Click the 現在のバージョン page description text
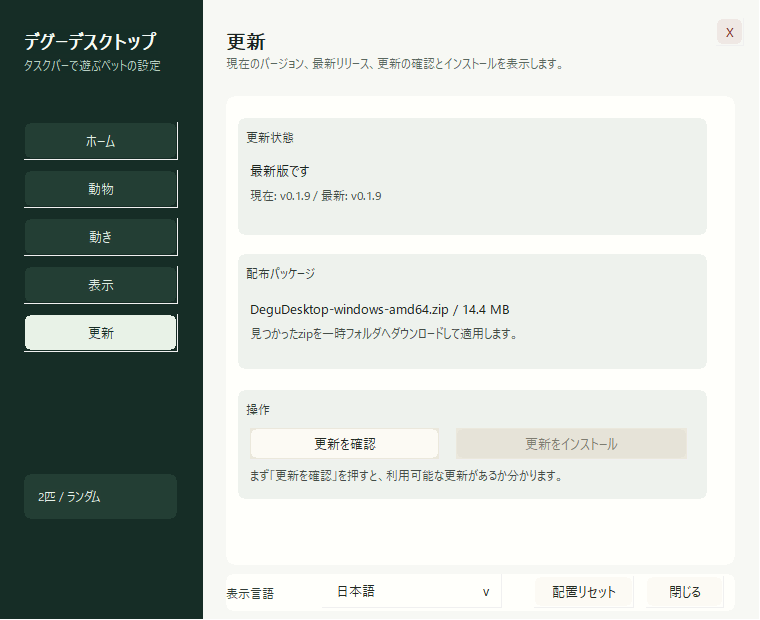Screen dimensions: 760x620 395,64
